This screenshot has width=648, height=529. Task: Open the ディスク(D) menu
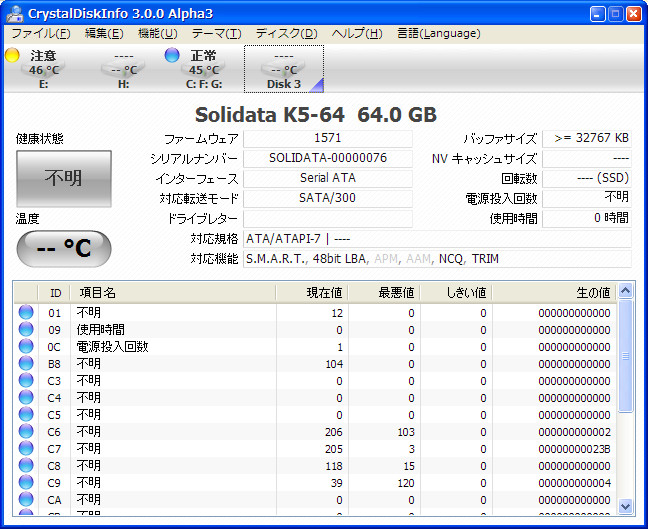[286, 33]
